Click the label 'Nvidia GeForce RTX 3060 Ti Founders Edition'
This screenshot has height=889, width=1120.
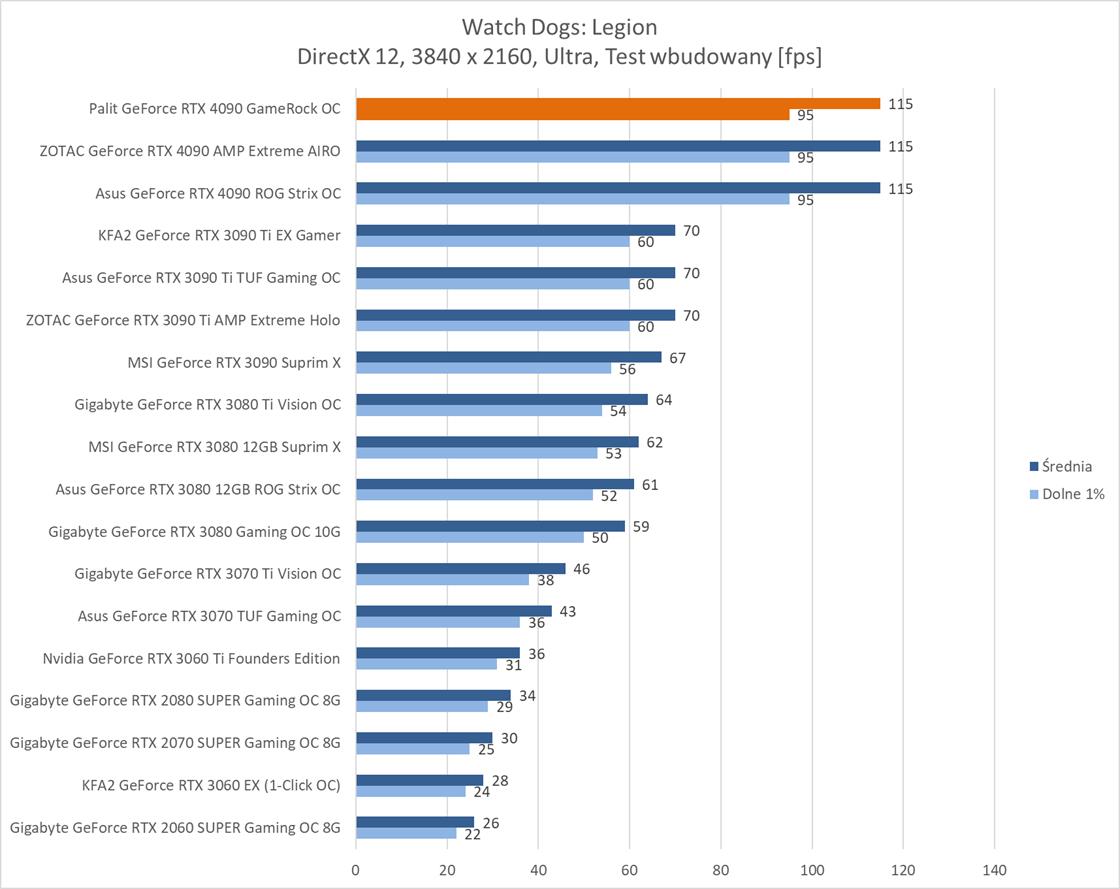(x=191, y=658)
